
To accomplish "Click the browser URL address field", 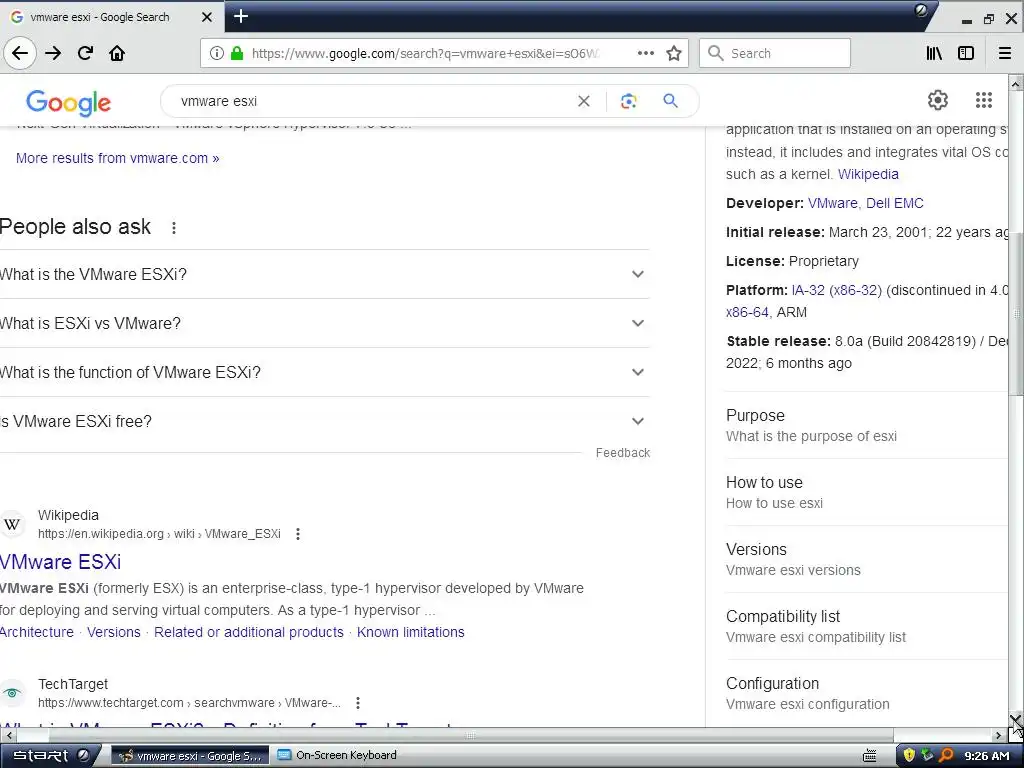I will click(424, 54).
